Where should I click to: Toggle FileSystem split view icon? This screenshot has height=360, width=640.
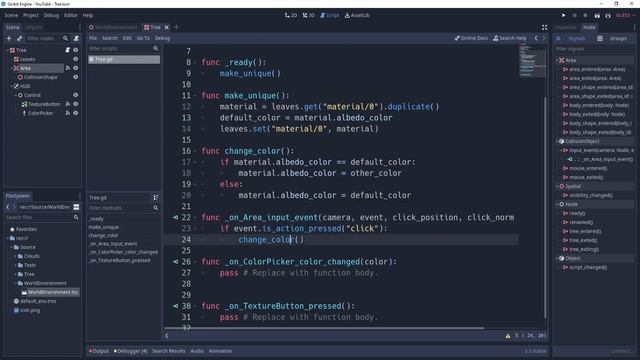point(76,207)
